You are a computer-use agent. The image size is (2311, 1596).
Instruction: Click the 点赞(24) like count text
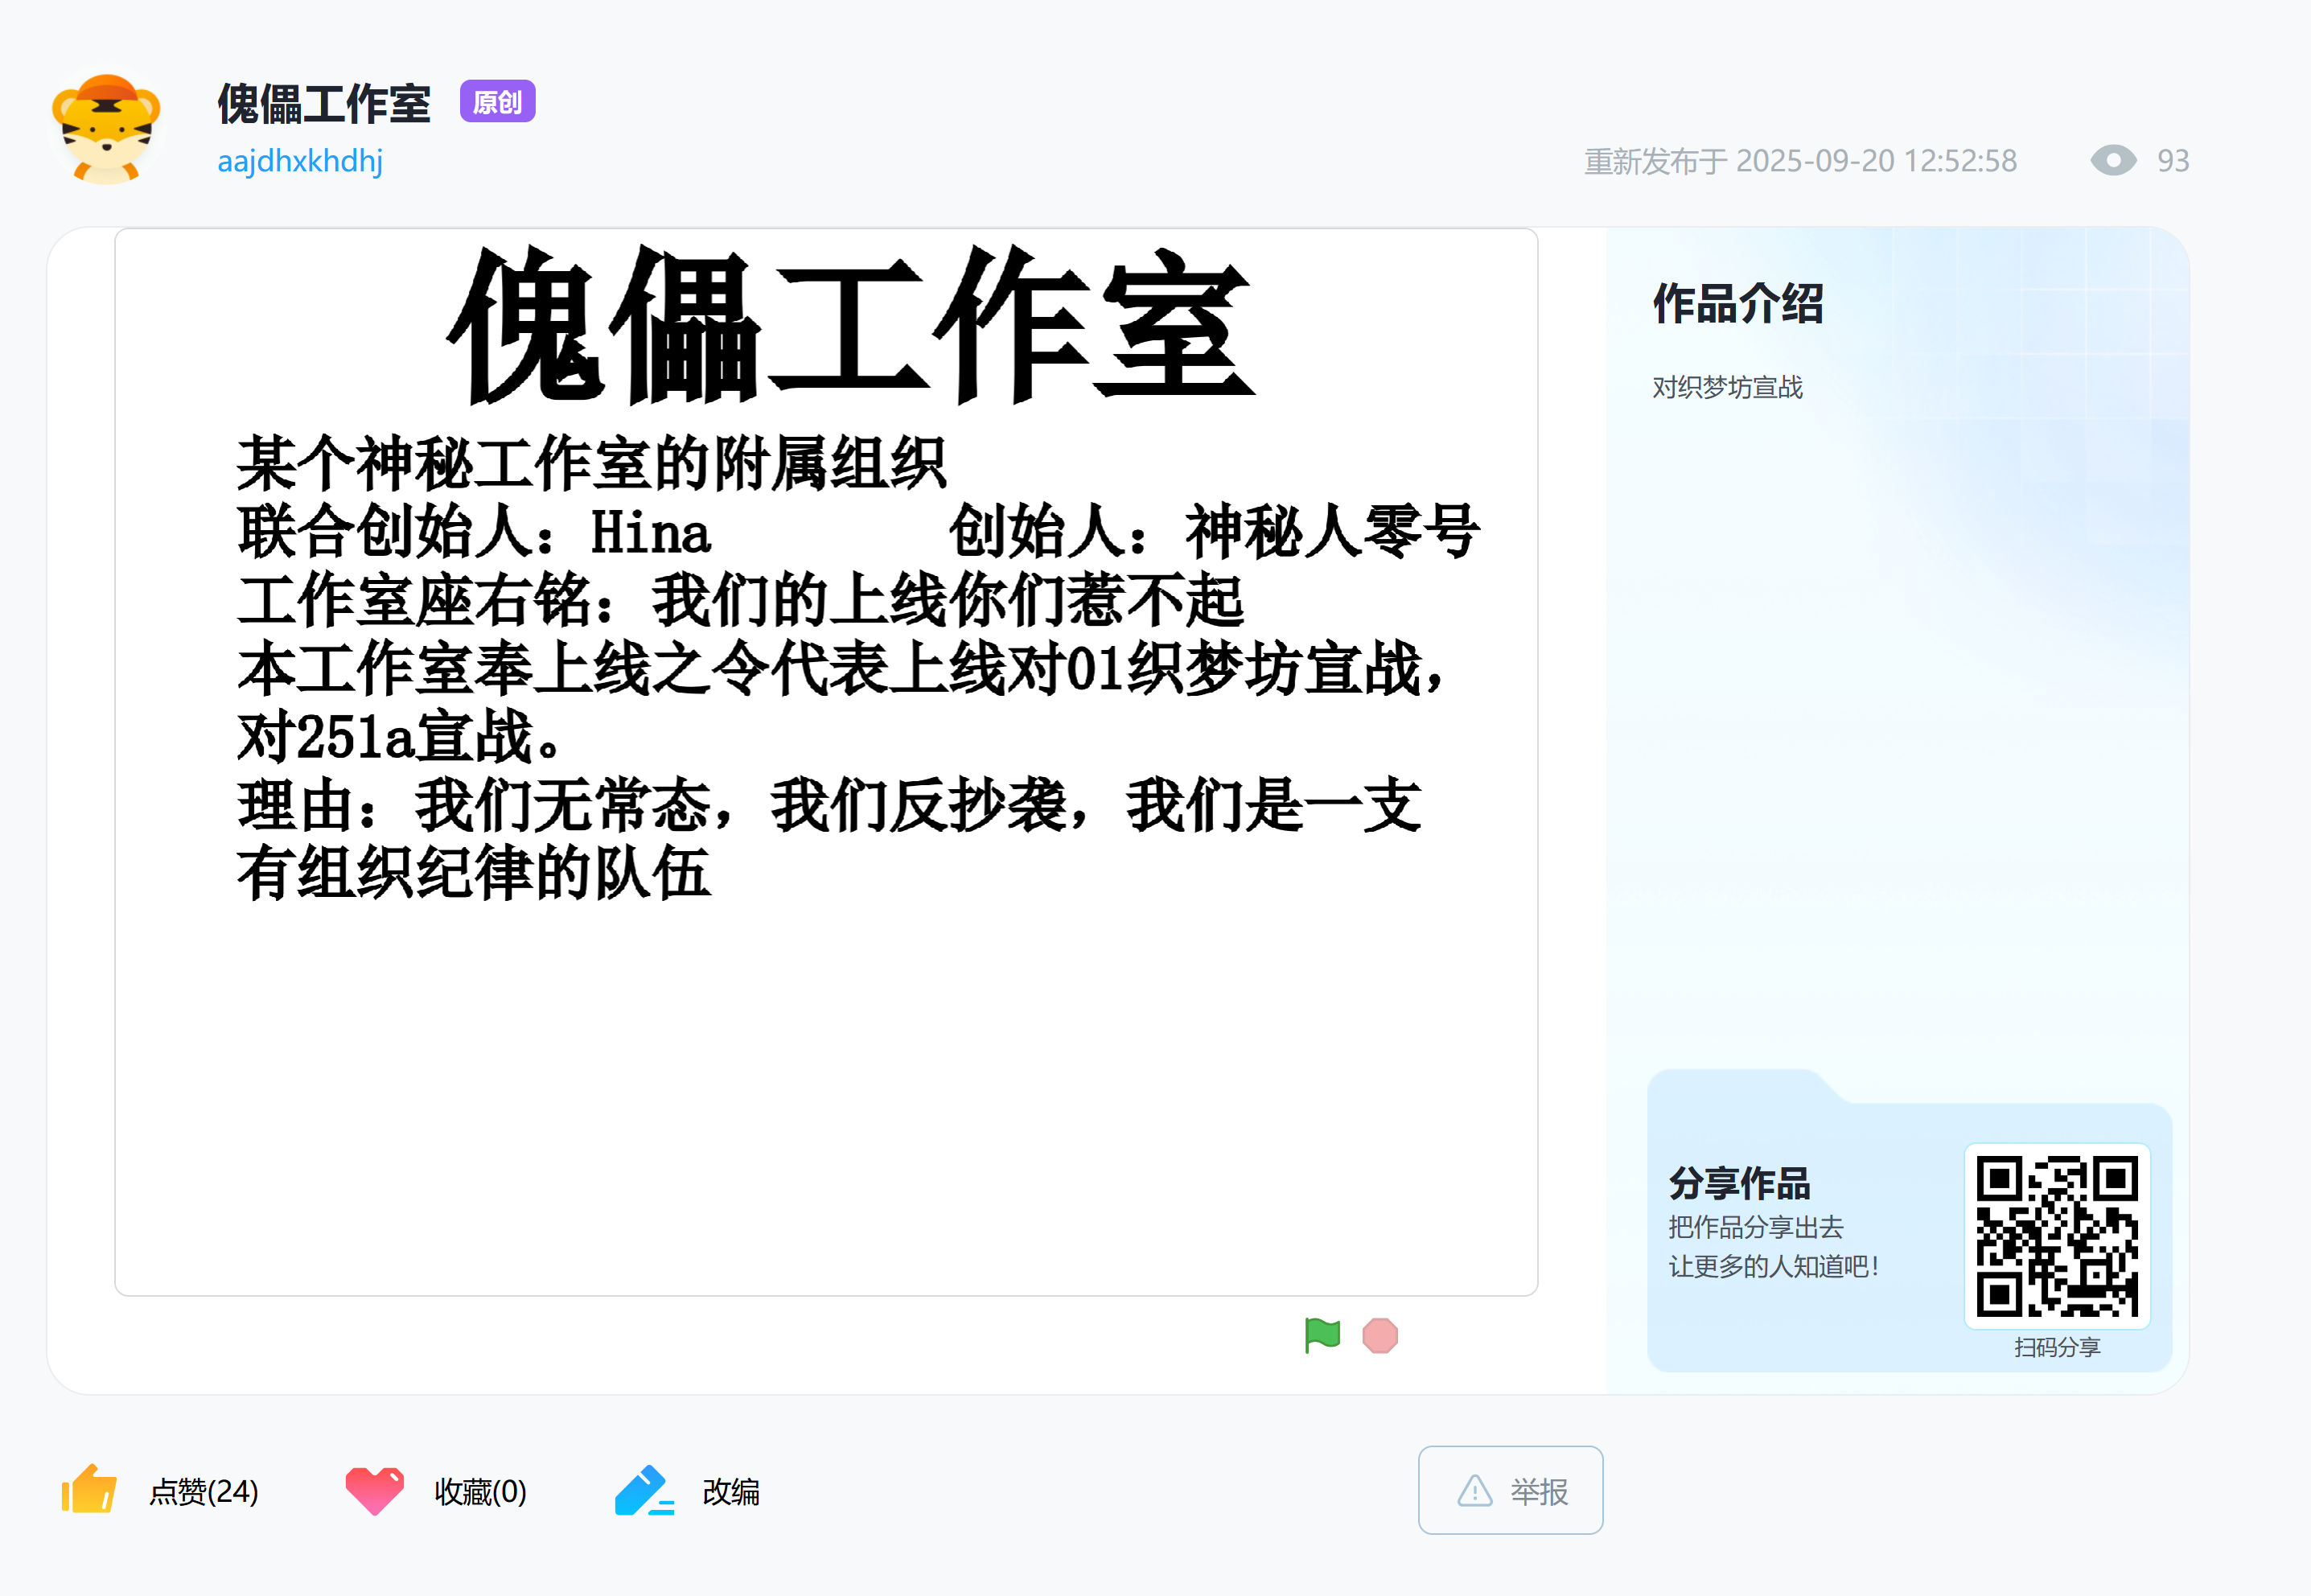tap(204, 1491)
